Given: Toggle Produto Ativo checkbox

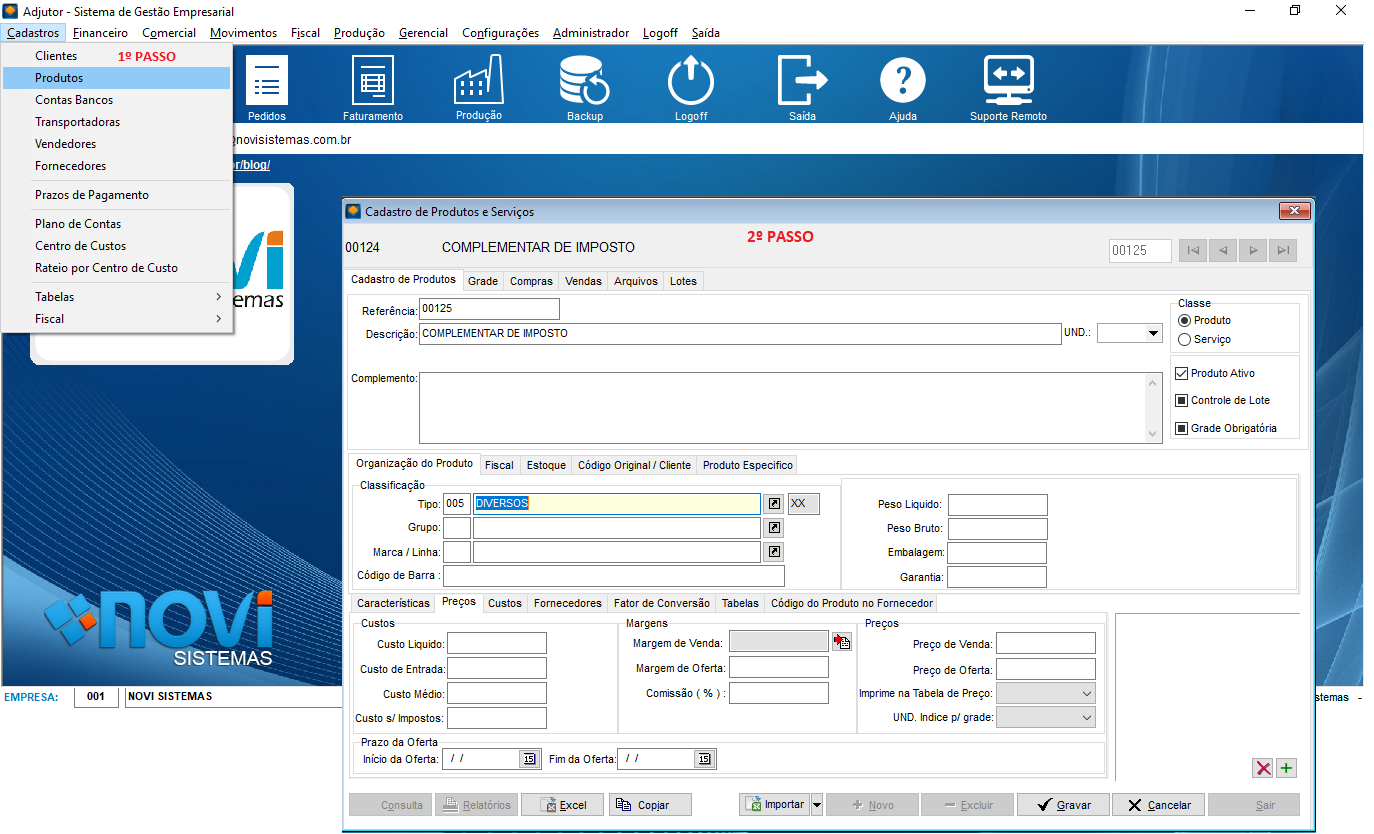Looking at the screenshot, I should 1182,373.
